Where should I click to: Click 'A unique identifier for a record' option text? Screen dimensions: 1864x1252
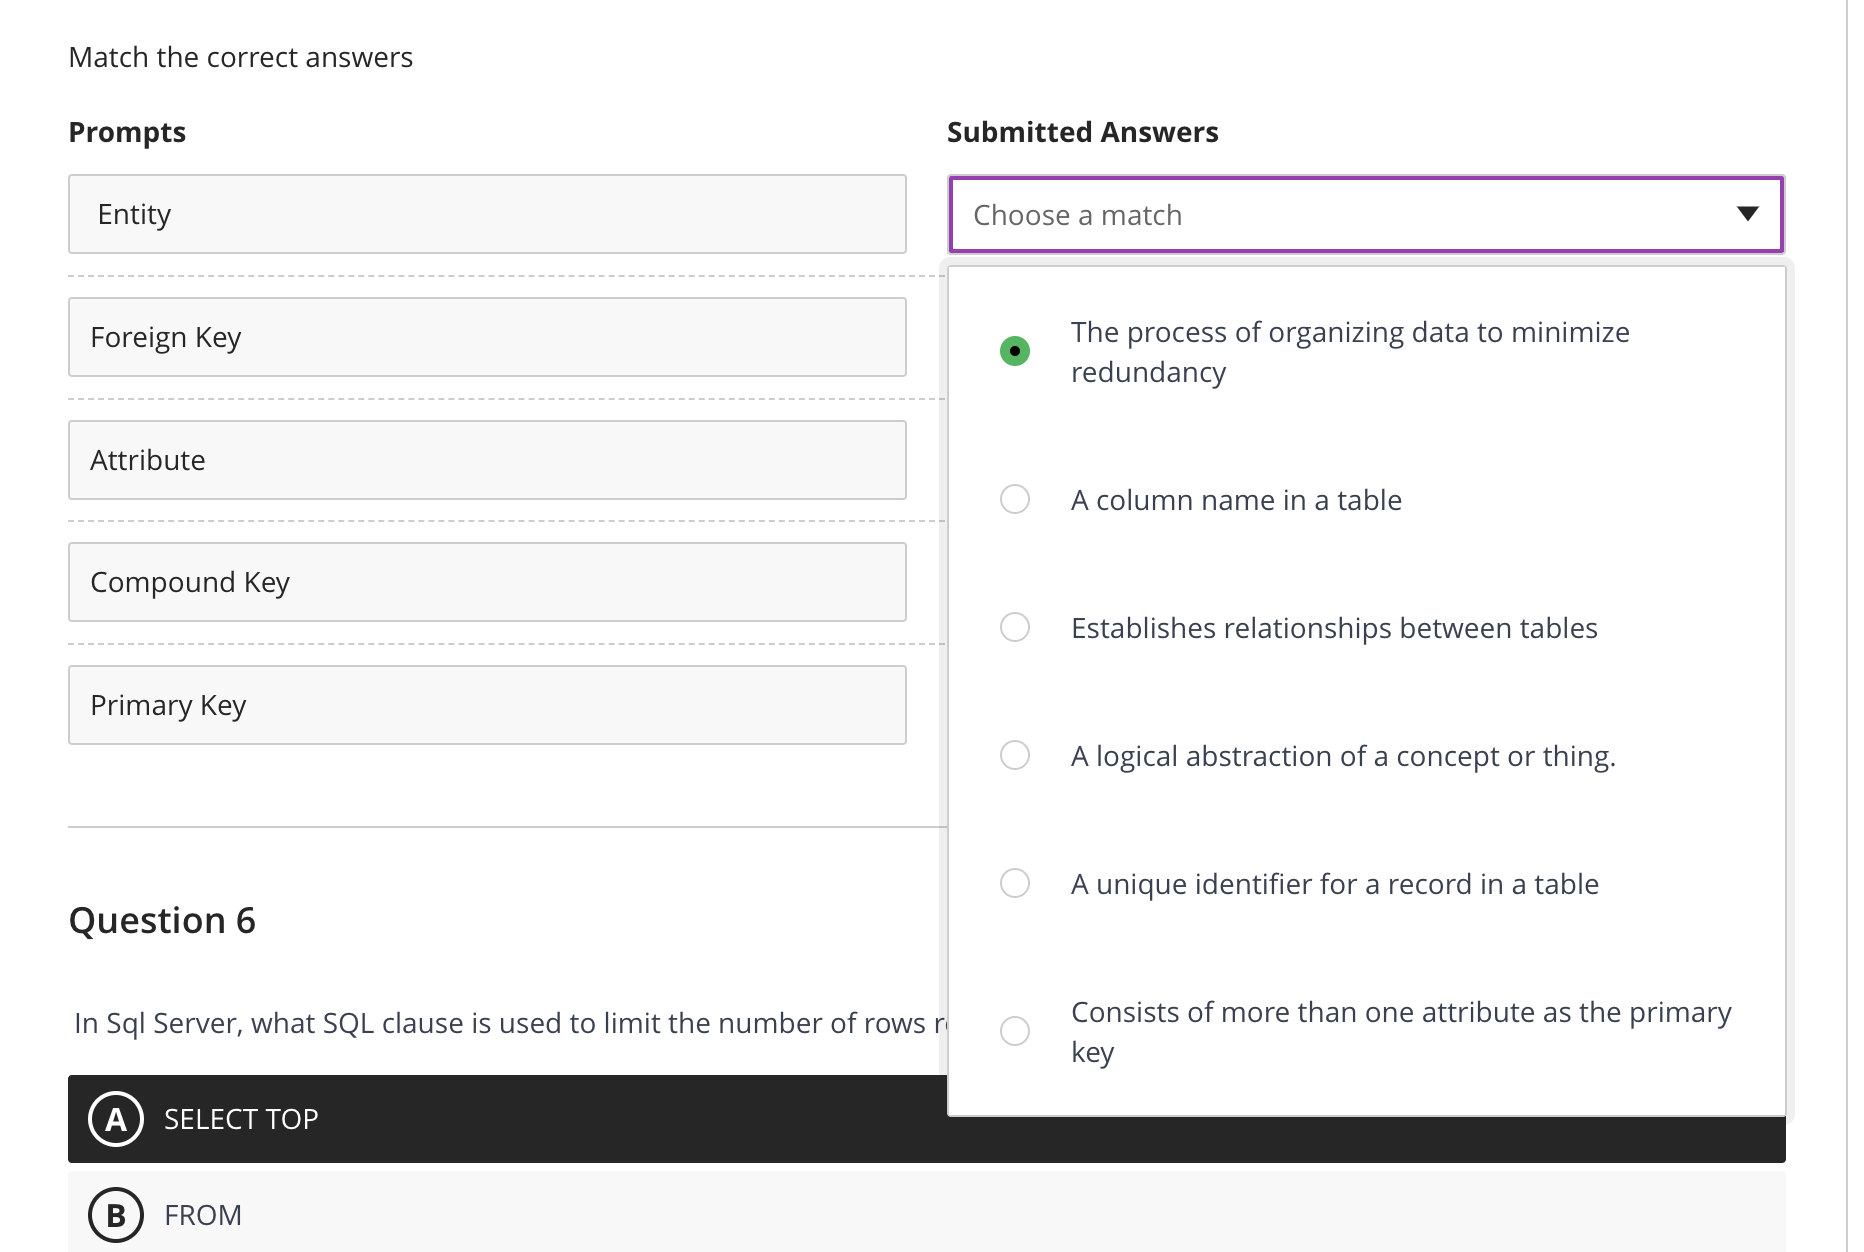point(1334,884)
